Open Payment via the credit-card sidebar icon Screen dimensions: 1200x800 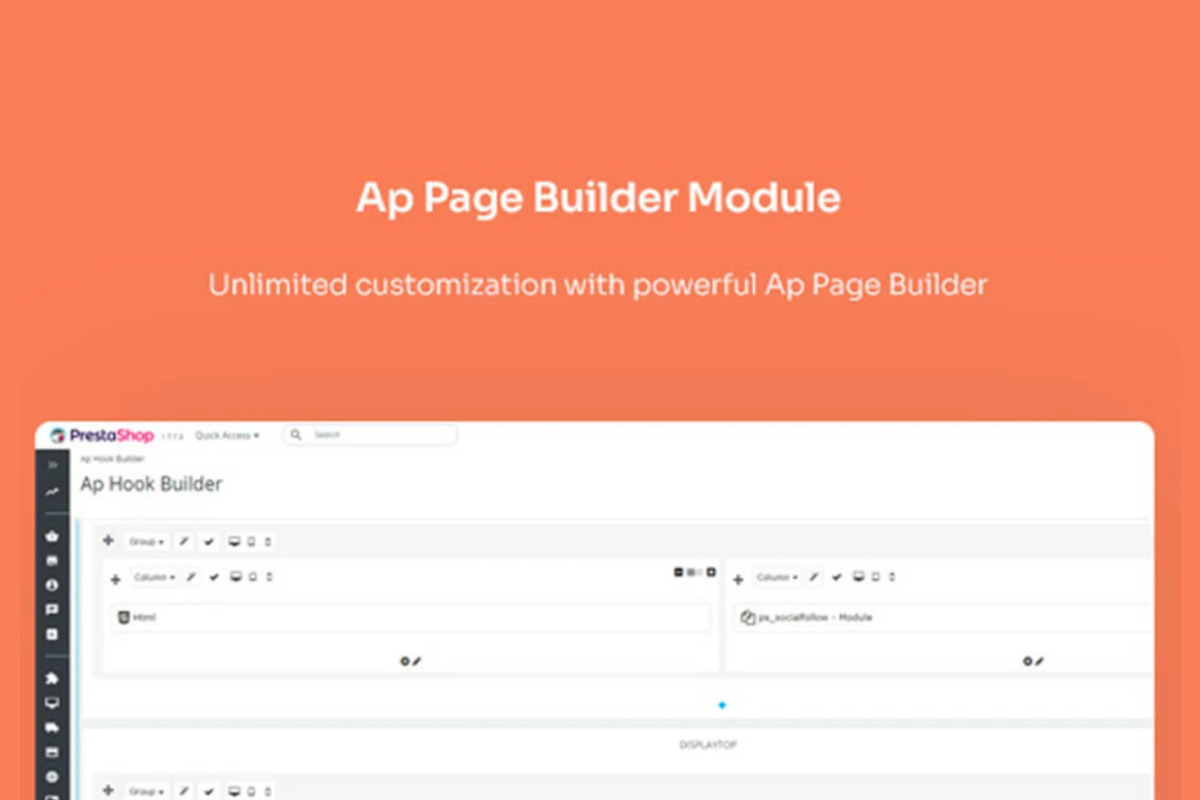52,752
